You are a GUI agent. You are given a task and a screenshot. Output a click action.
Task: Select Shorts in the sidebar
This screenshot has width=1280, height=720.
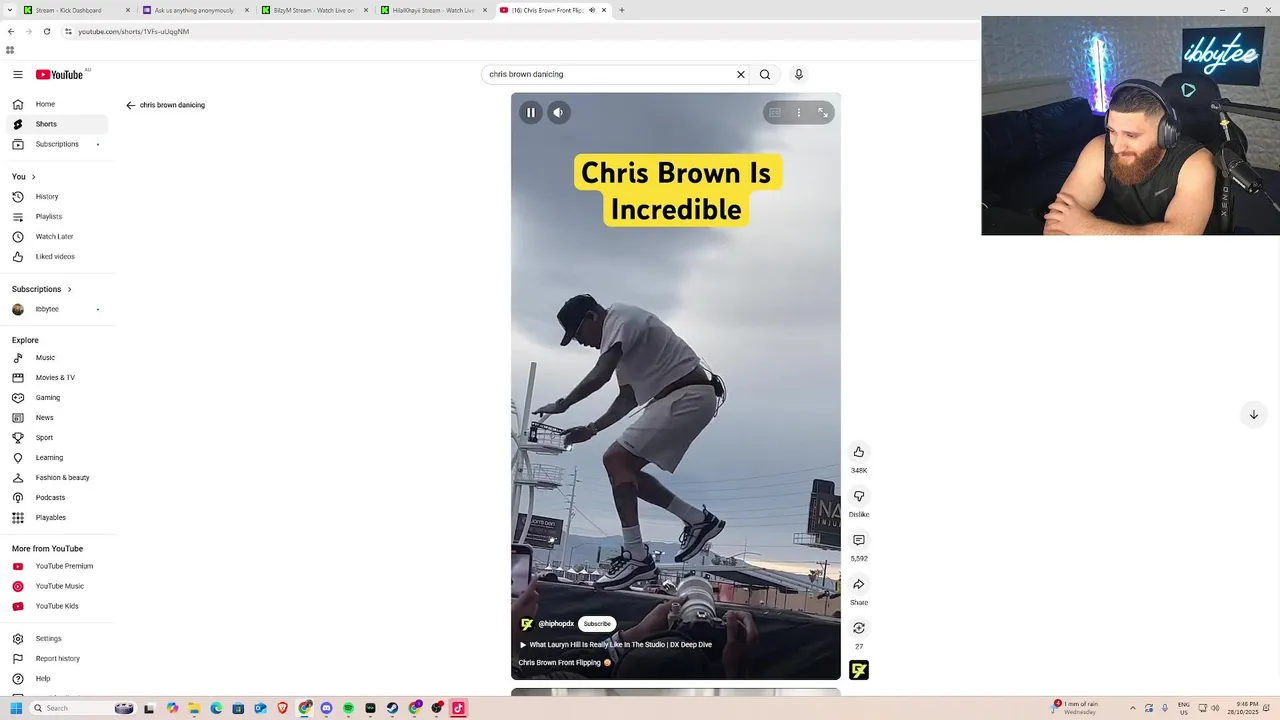pyautogui.click(x=57, y=124)
